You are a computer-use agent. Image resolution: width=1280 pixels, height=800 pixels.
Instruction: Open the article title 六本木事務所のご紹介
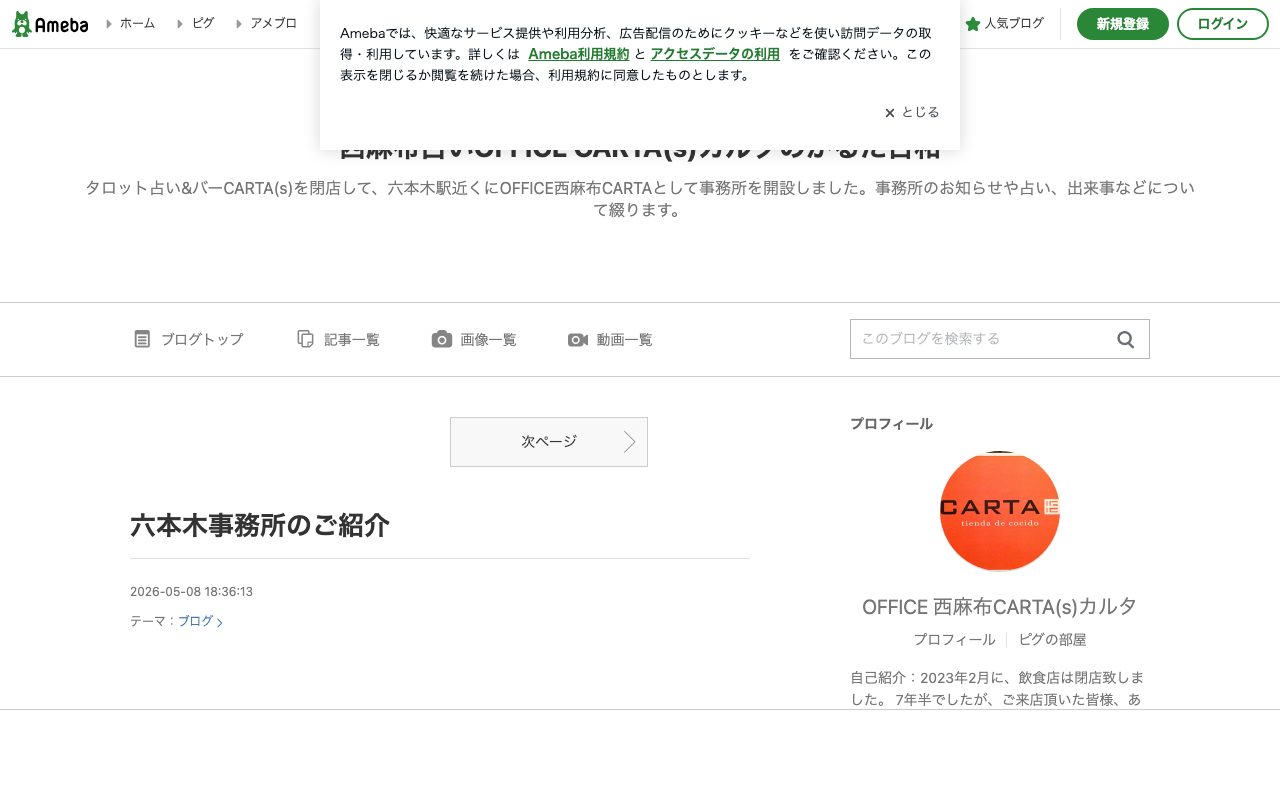pyautogui.click(x=260, y=525)
